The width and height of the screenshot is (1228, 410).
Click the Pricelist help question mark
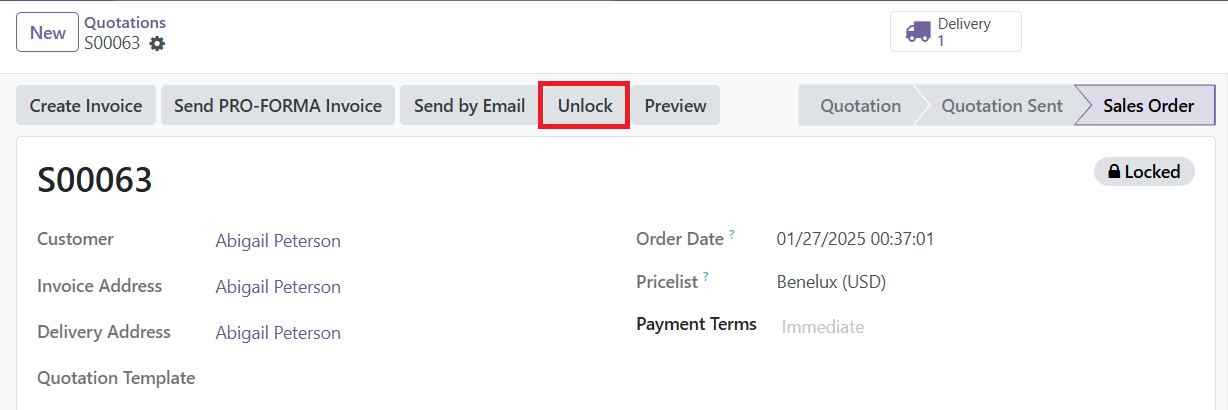coord(705,277)
